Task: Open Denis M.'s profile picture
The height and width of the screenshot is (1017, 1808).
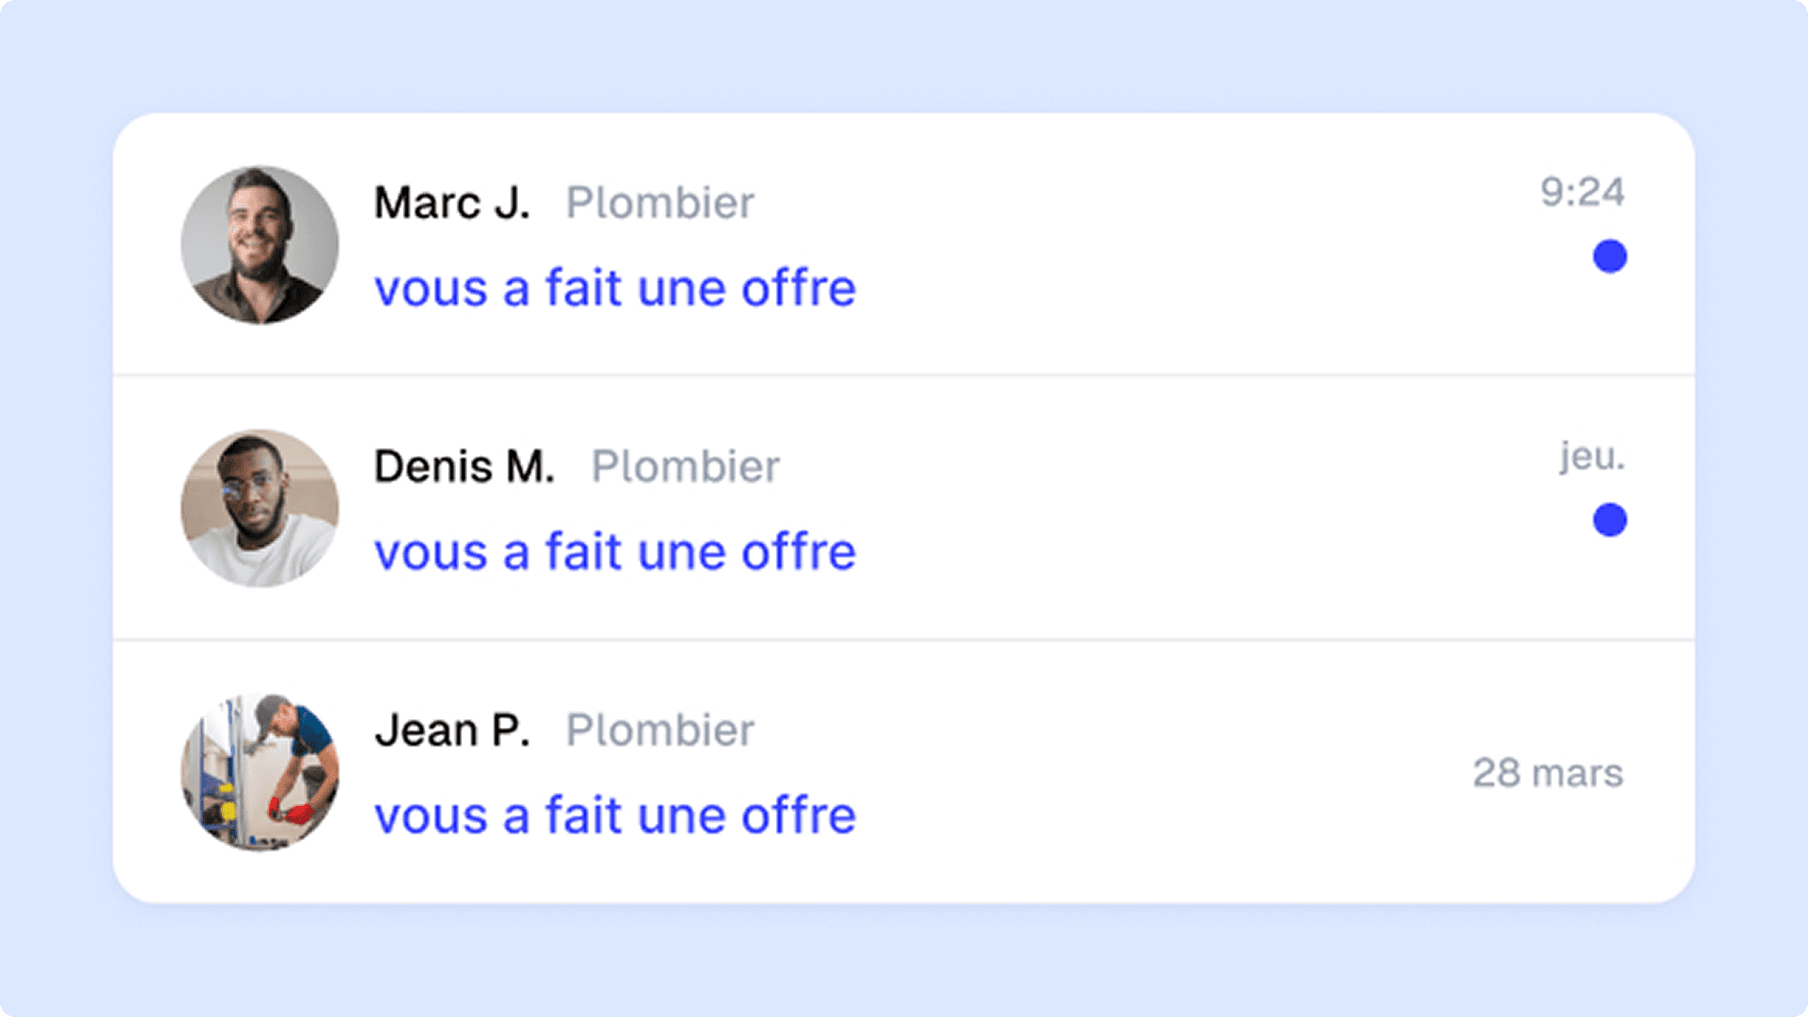Action: point(259,508)
